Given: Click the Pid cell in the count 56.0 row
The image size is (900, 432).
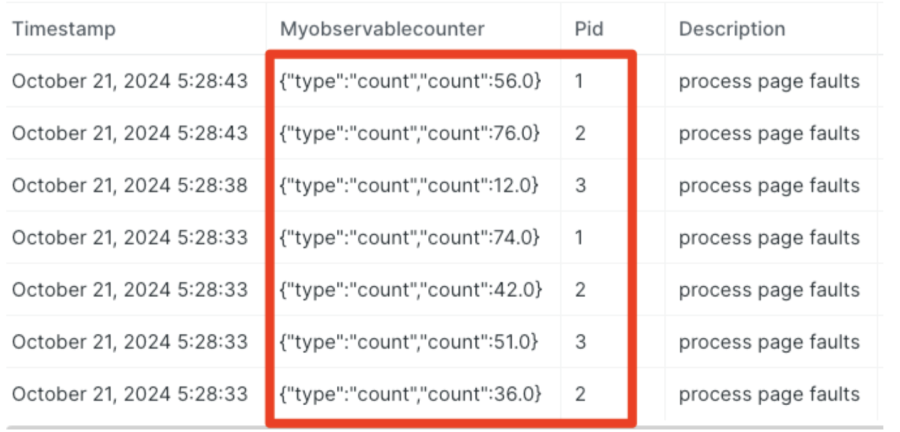Looking at the screenshot, I should click(579, 82).
